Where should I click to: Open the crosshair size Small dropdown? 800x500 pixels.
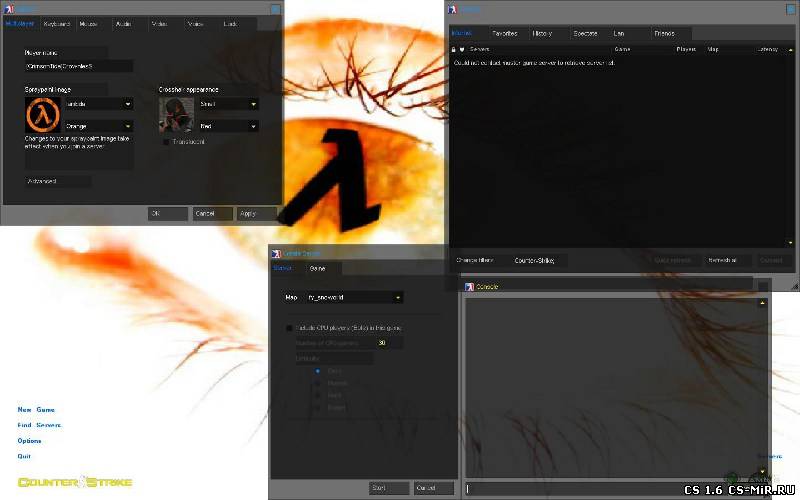pyautogui.click(x=229, y=104)
